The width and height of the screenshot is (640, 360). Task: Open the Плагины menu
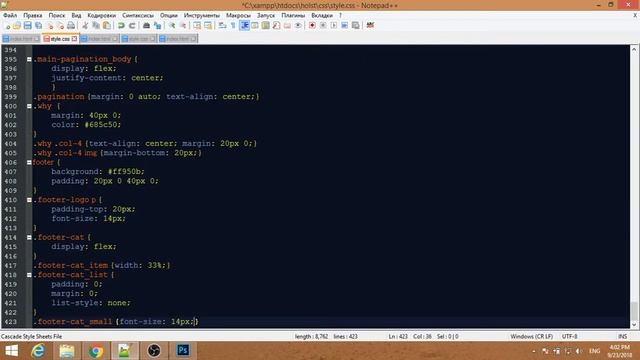pyautogui.click(x=293, y=15)
